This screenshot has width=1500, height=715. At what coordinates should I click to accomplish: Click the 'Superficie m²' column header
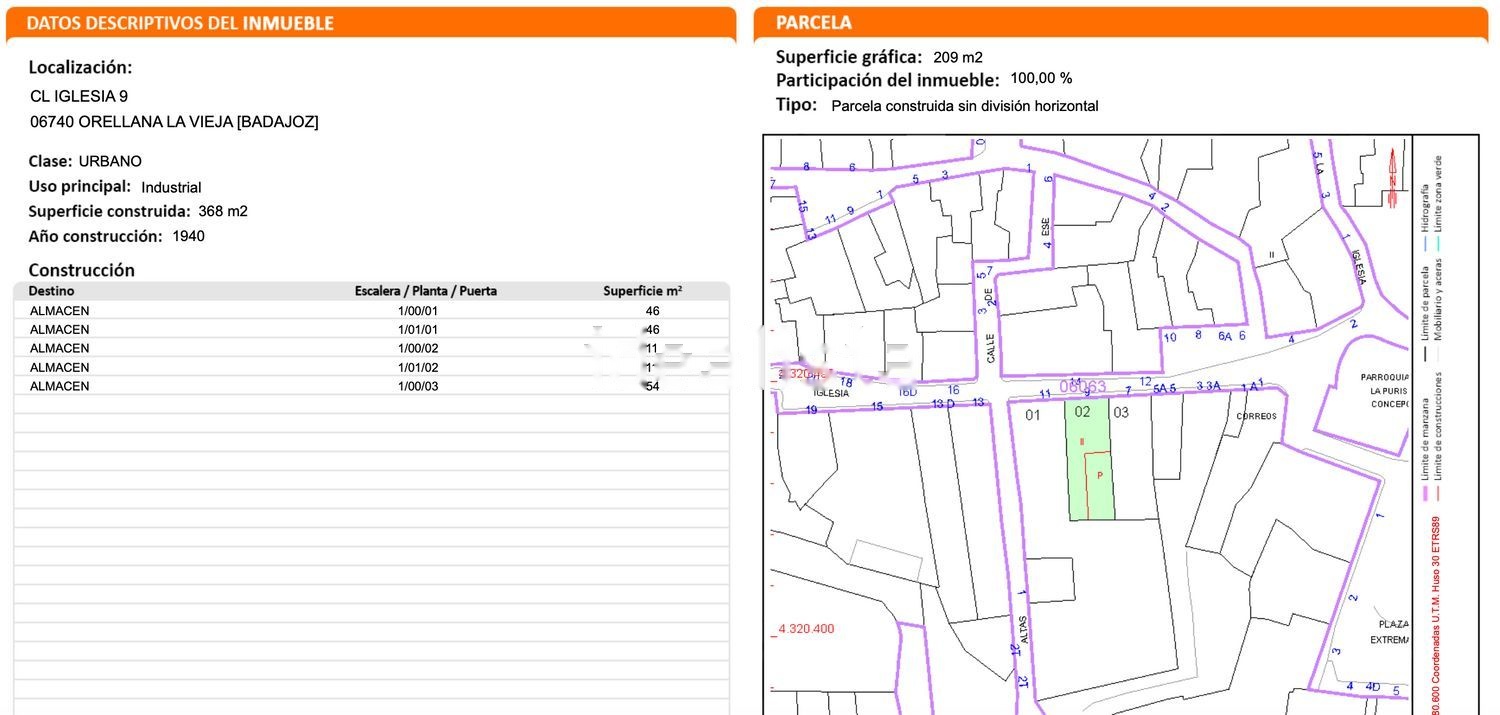click(643, 291)
